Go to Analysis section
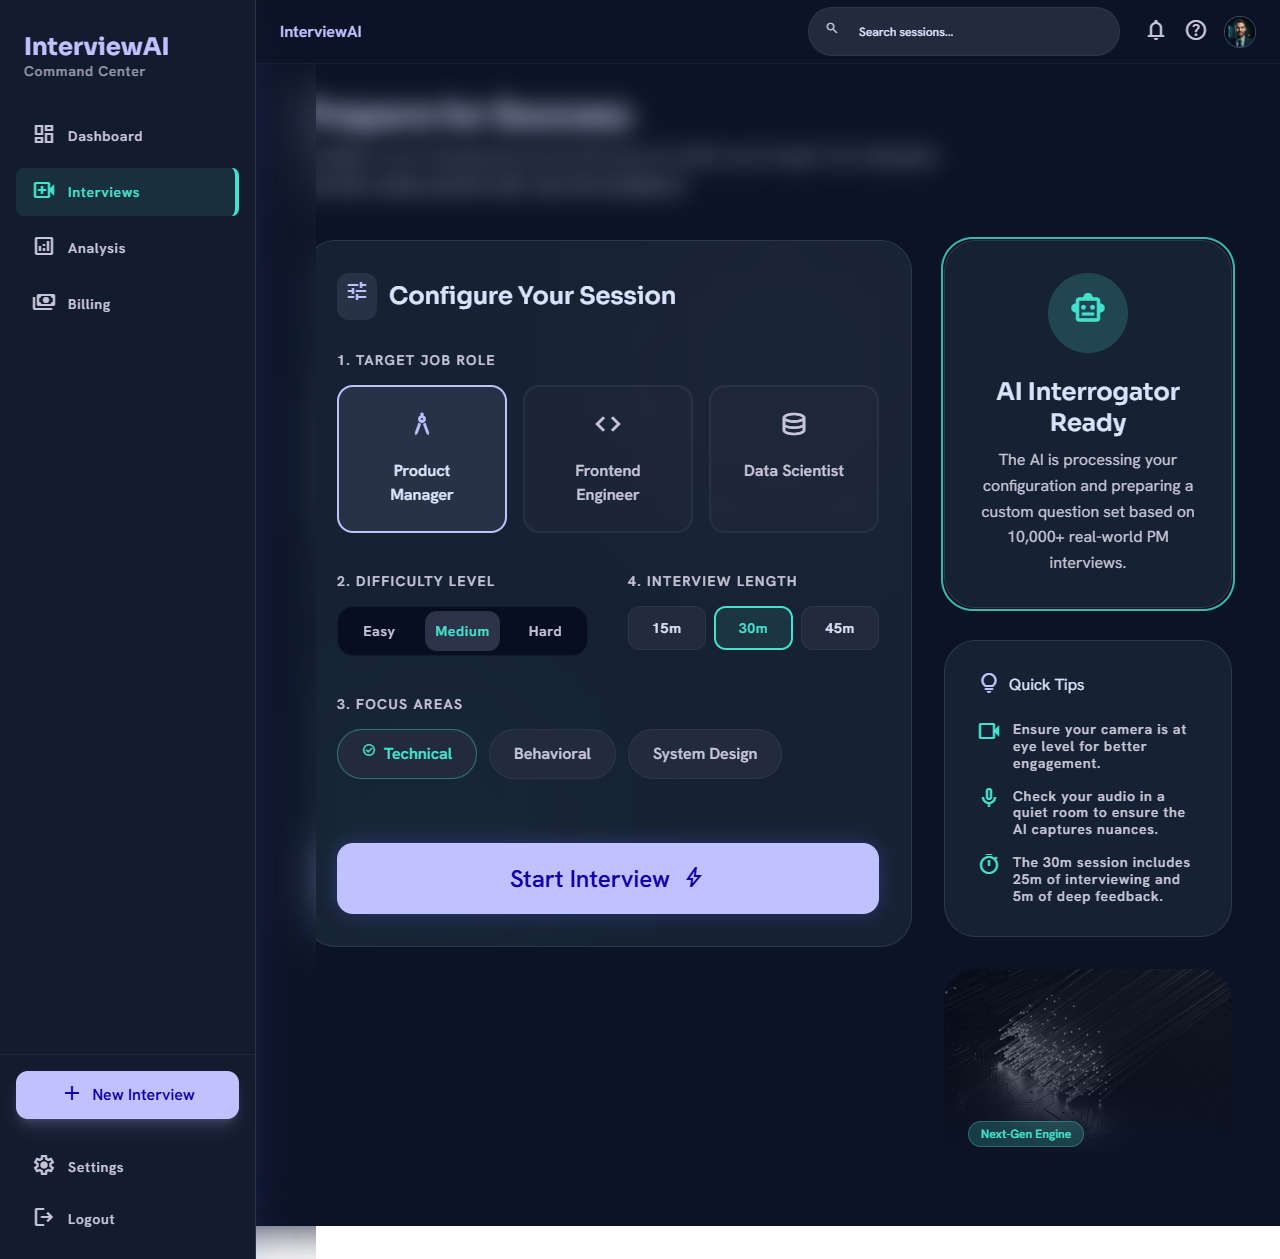The height and width of the screenshot is (1259, 1280). click(127, 248)
